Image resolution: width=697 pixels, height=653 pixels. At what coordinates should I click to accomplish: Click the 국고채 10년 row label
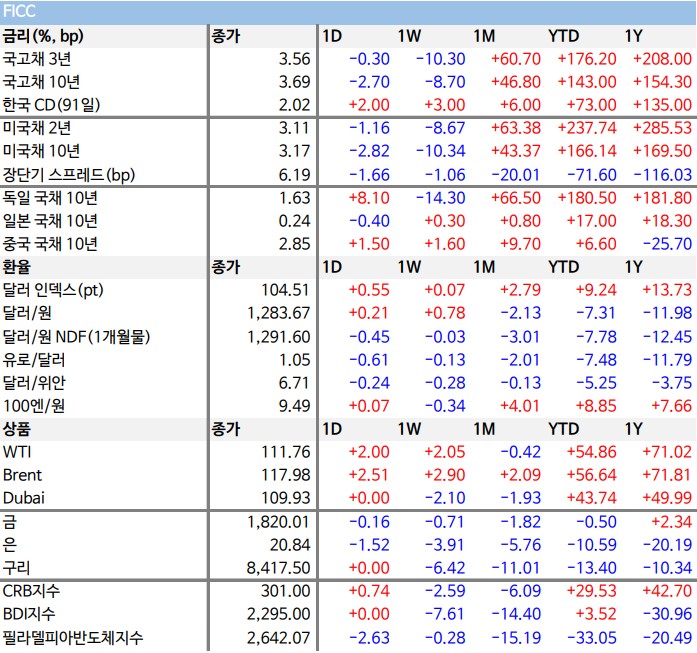click(x=41, y=82)
